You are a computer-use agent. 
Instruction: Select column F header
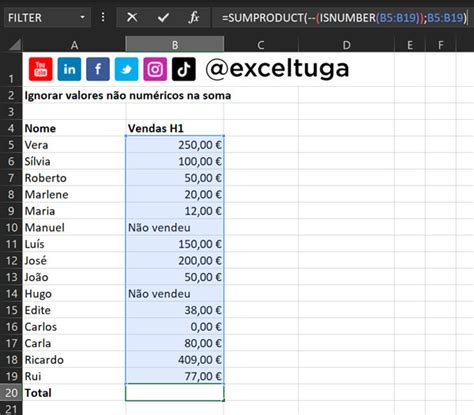(x=440, y=45)
